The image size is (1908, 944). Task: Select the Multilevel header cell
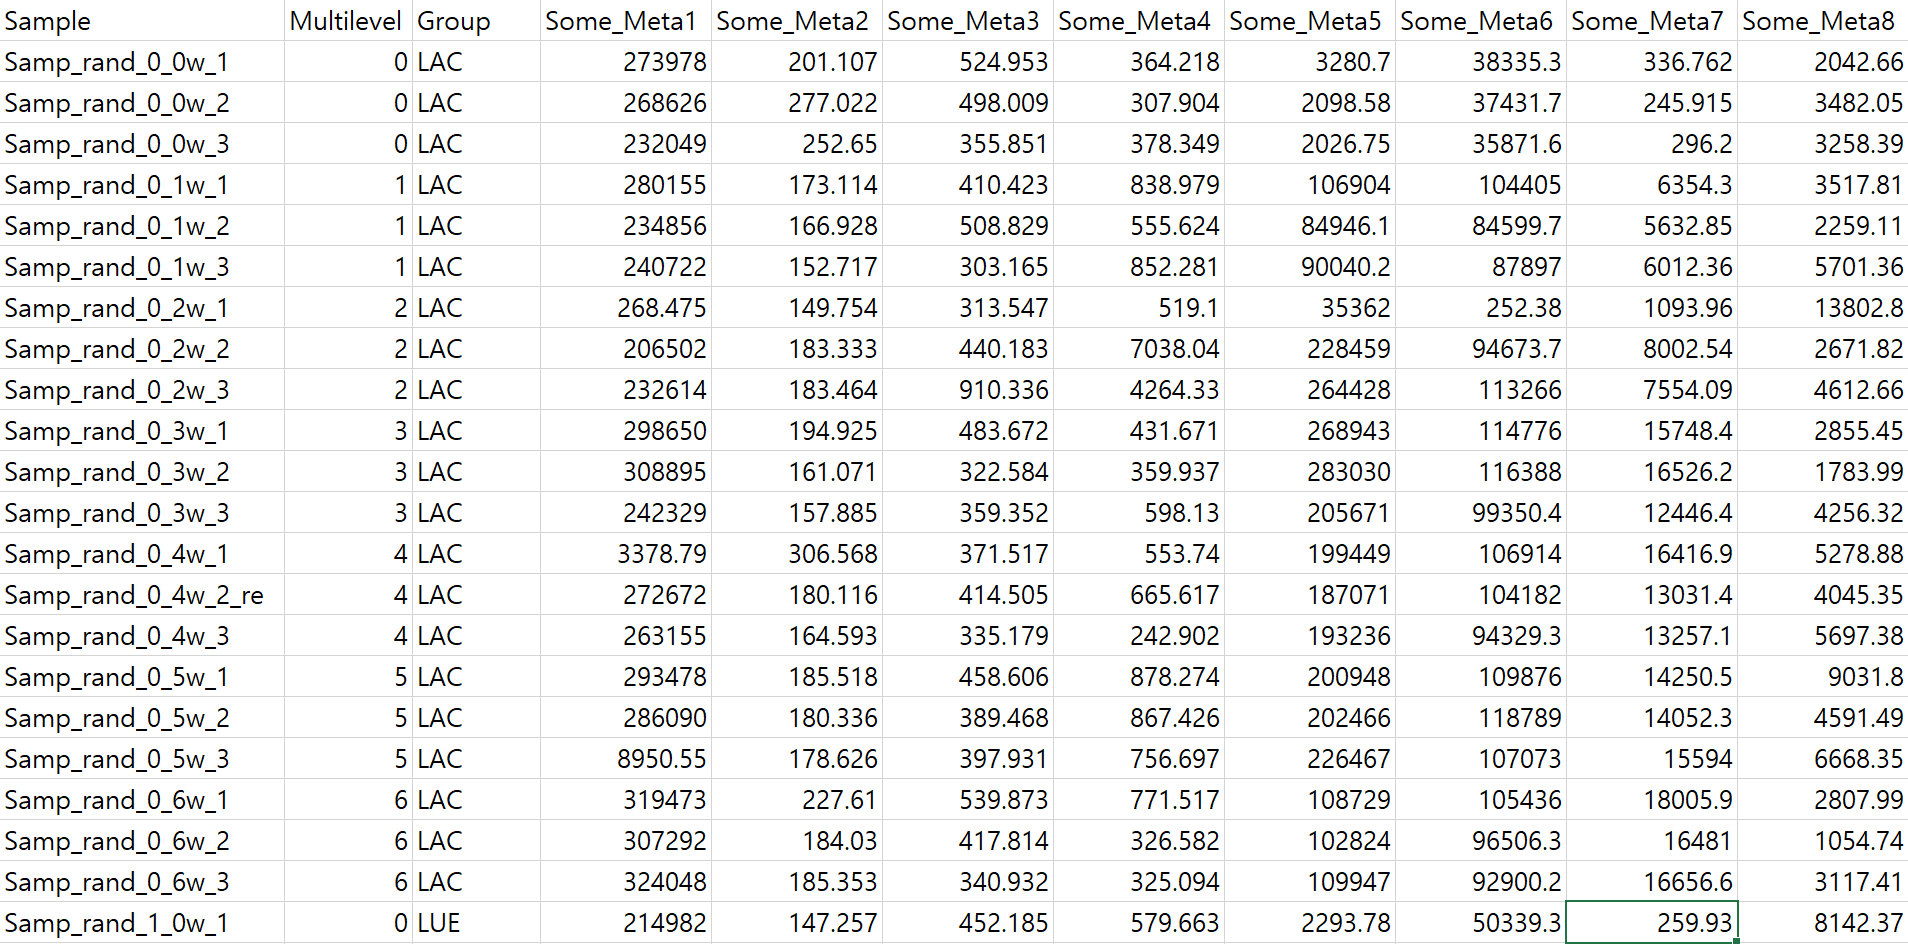click(348, 21)
